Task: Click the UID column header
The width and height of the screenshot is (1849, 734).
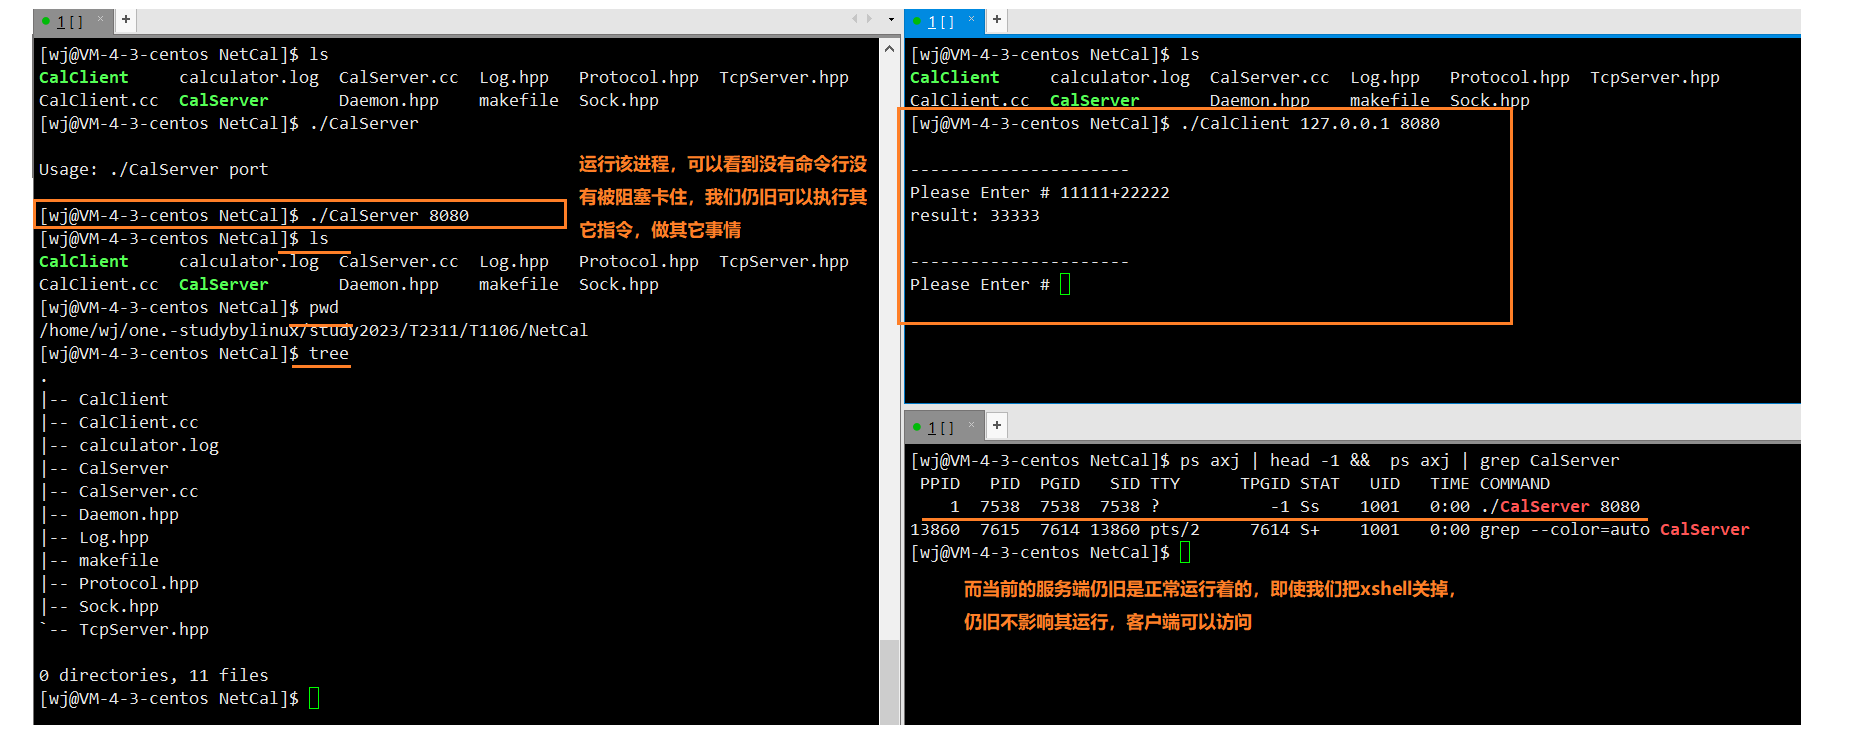Action: [1385, 483]
